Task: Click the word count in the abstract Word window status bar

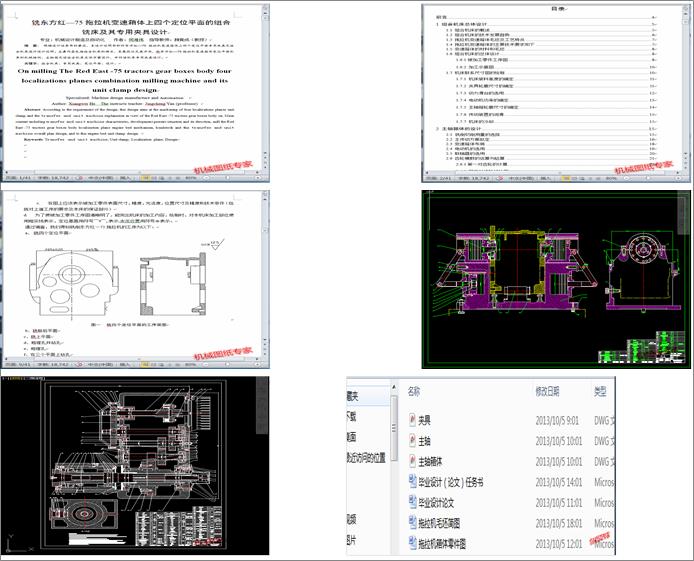Action: tap(53, 178)
